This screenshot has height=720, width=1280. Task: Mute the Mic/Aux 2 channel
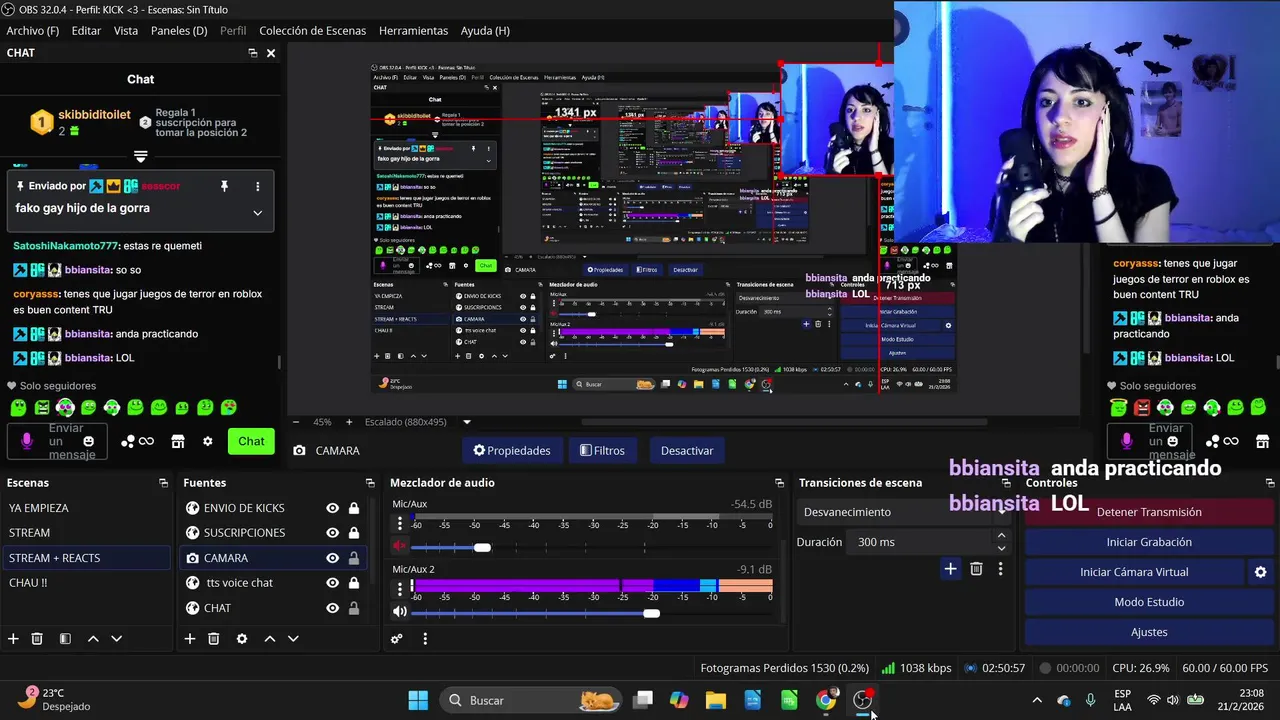(x=400, y=612)
